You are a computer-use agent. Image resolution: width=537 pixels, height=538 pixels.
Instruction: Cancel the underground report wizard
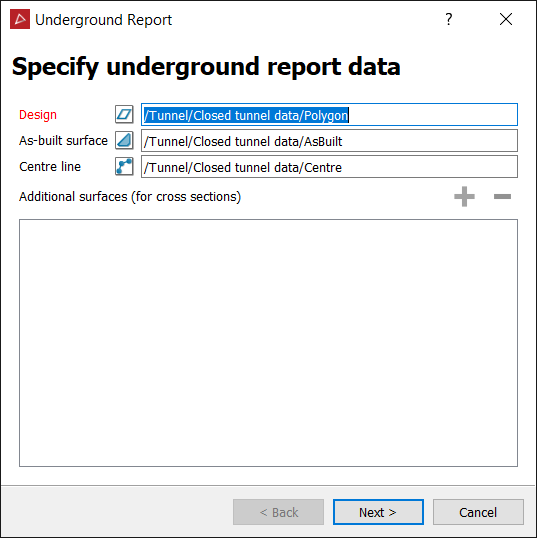pyautogui.click(x=478, y=512)
